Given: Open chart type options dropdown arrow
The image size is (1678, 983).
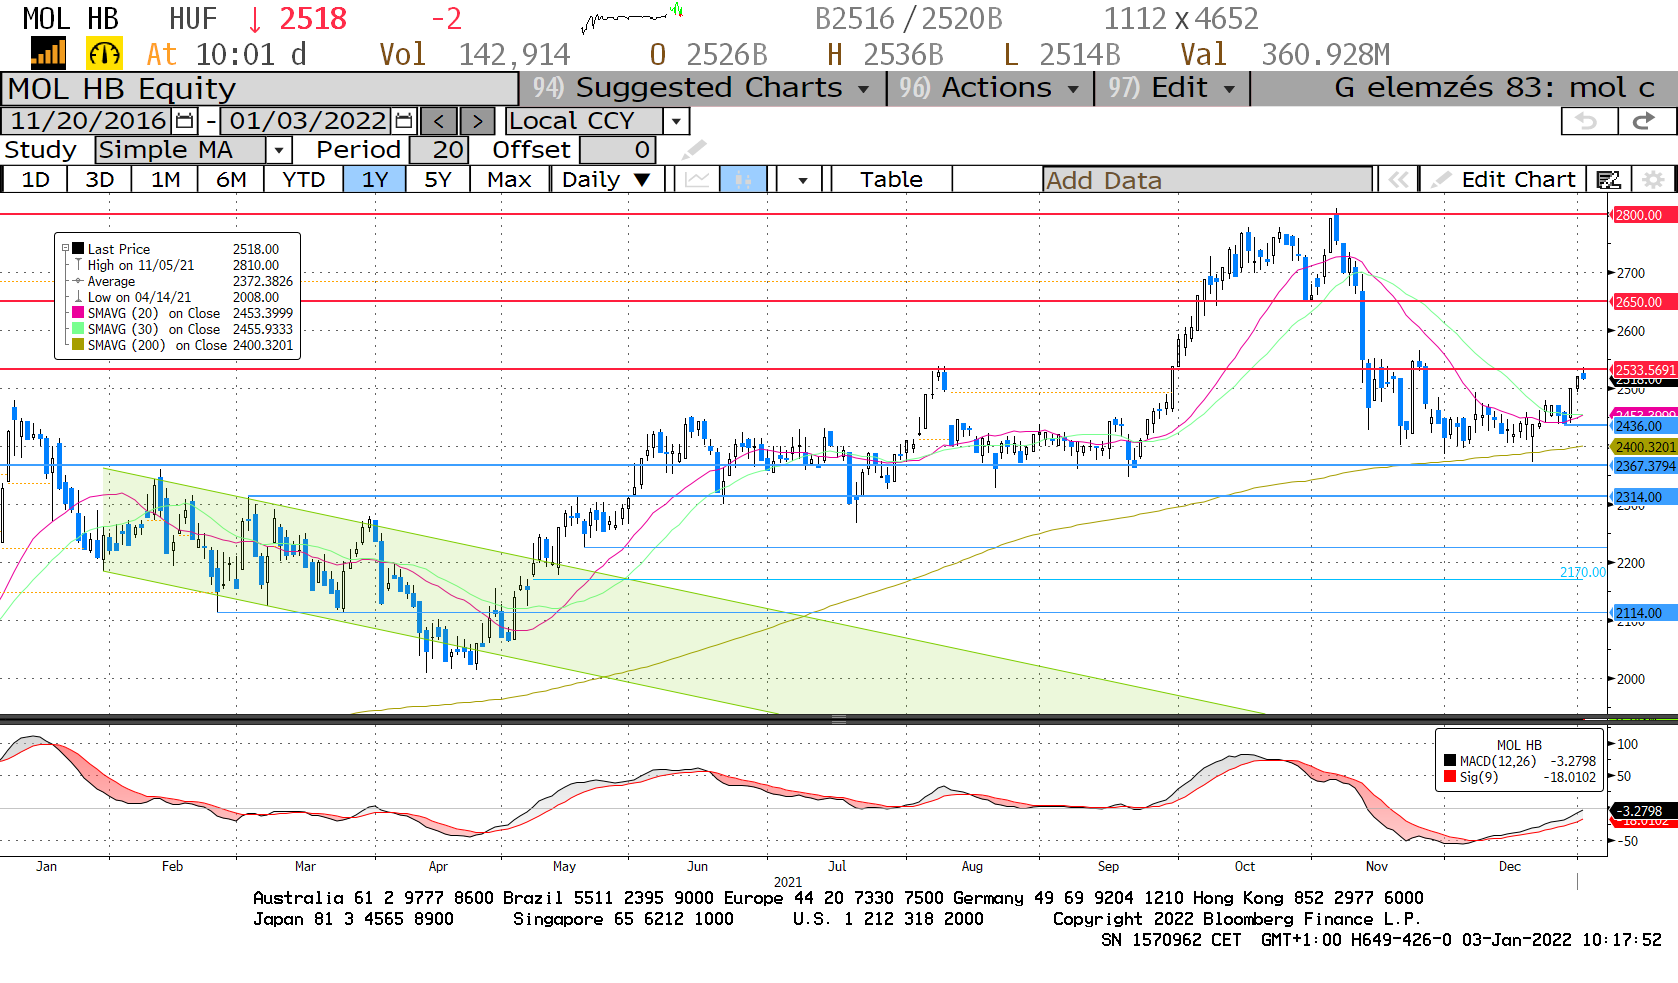Looking at the screenshot, I should (x=803, y=179).
